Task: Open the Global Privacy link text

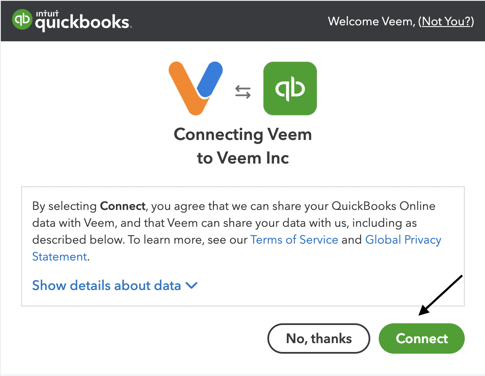Action: [403, 240]
